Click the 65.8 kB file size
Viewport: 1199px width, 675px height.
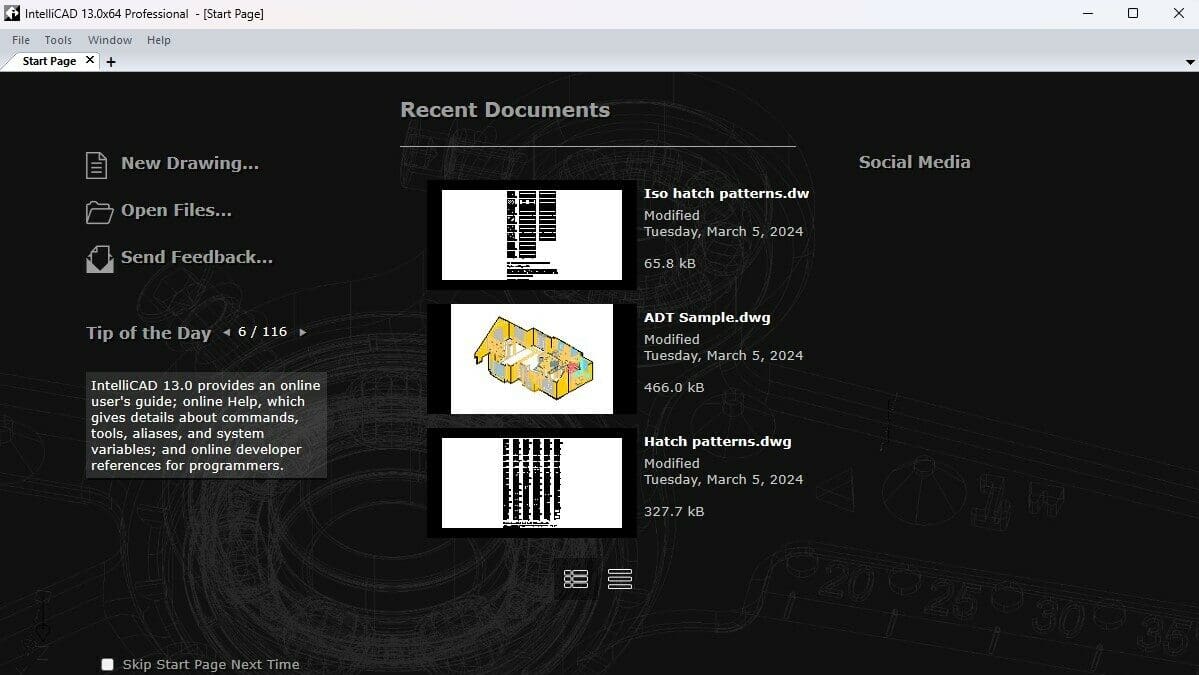pos(670,264)
